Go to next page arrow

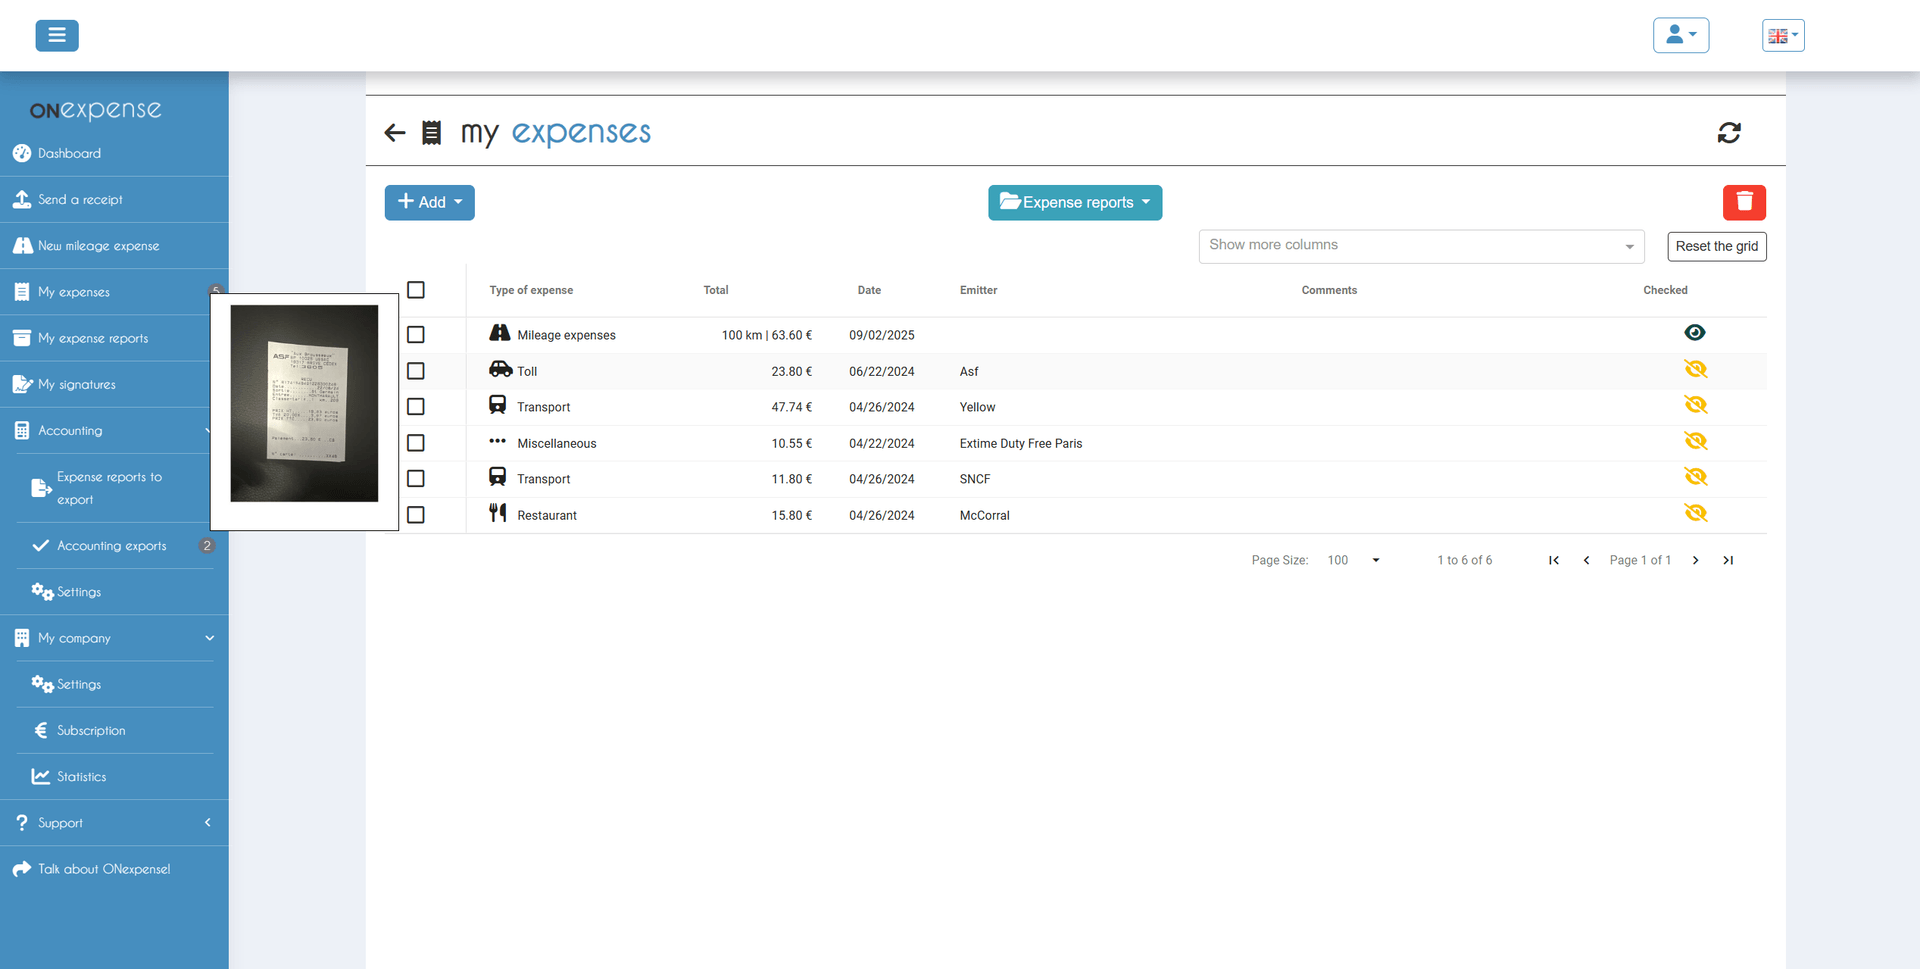1695,560
